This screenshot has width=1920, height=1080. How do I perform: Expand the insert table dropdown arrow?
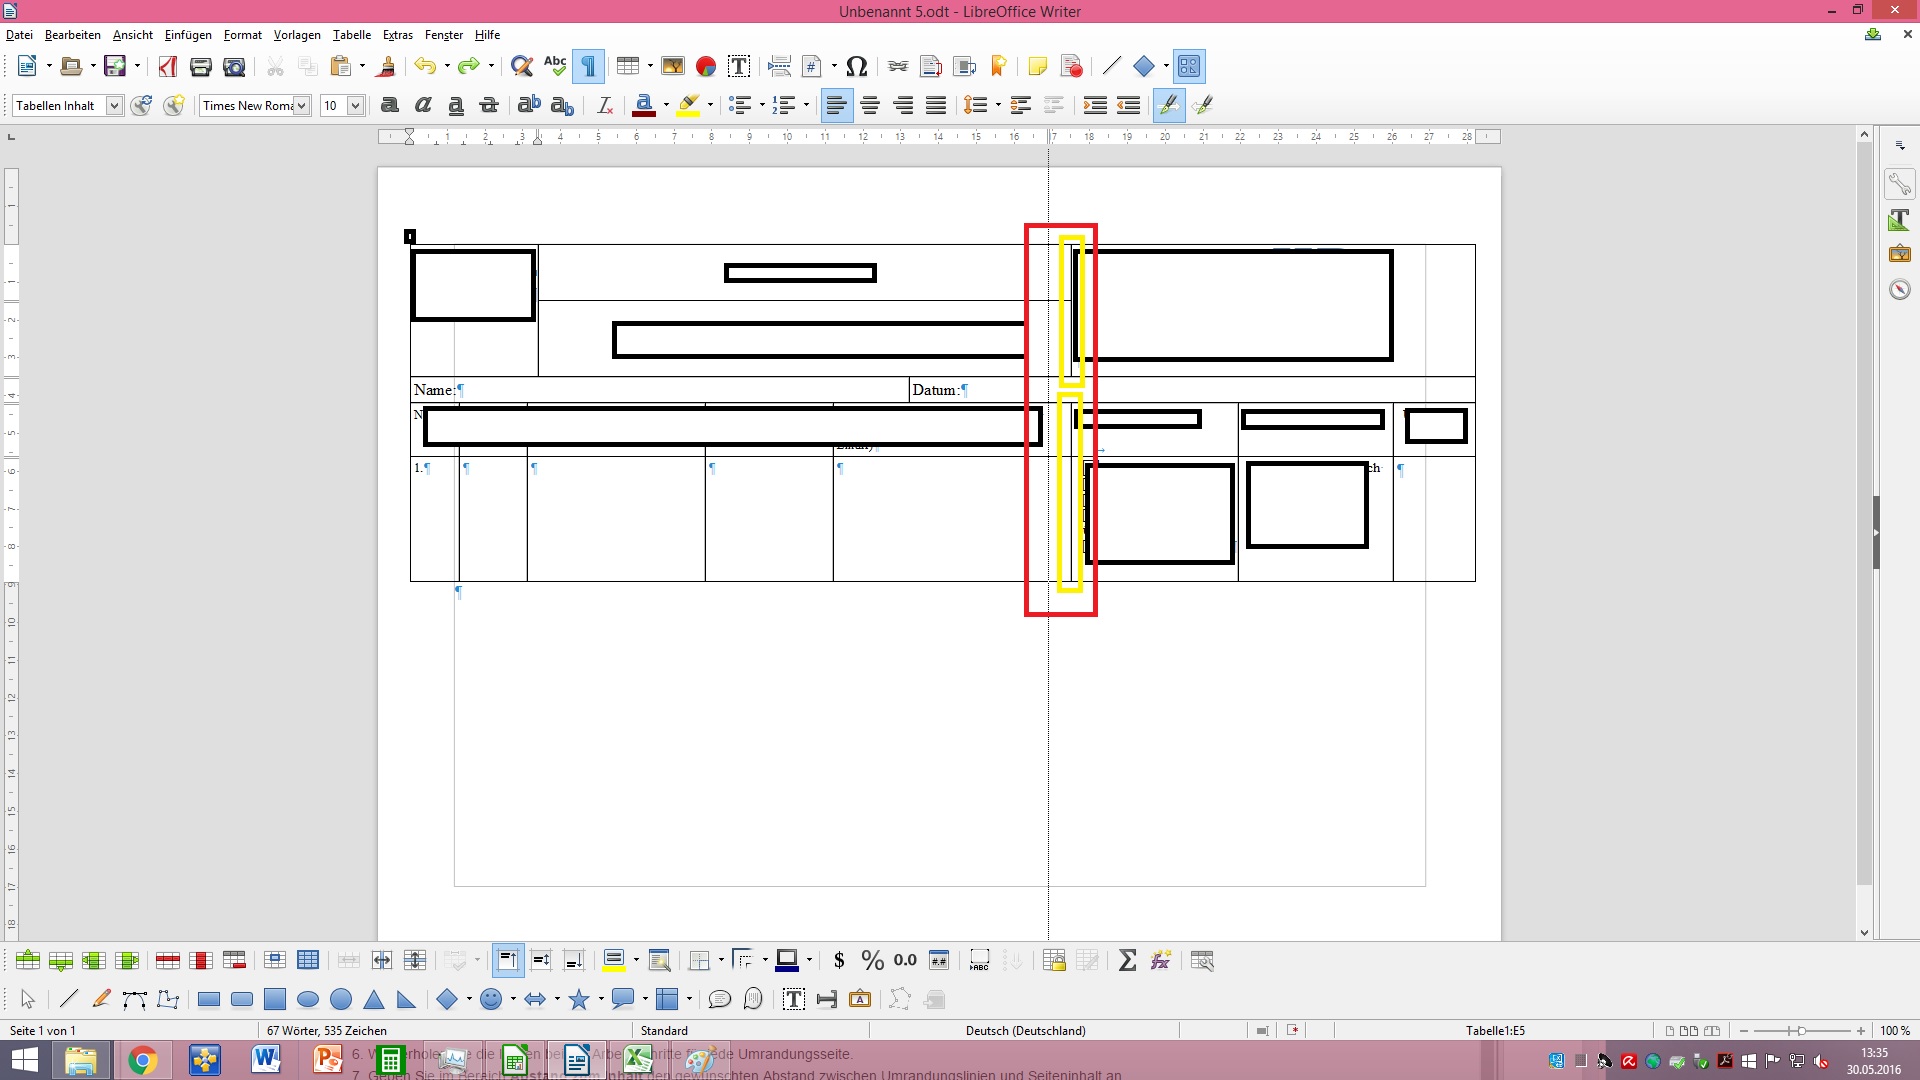pyautogui.click(x=650, y=66)
